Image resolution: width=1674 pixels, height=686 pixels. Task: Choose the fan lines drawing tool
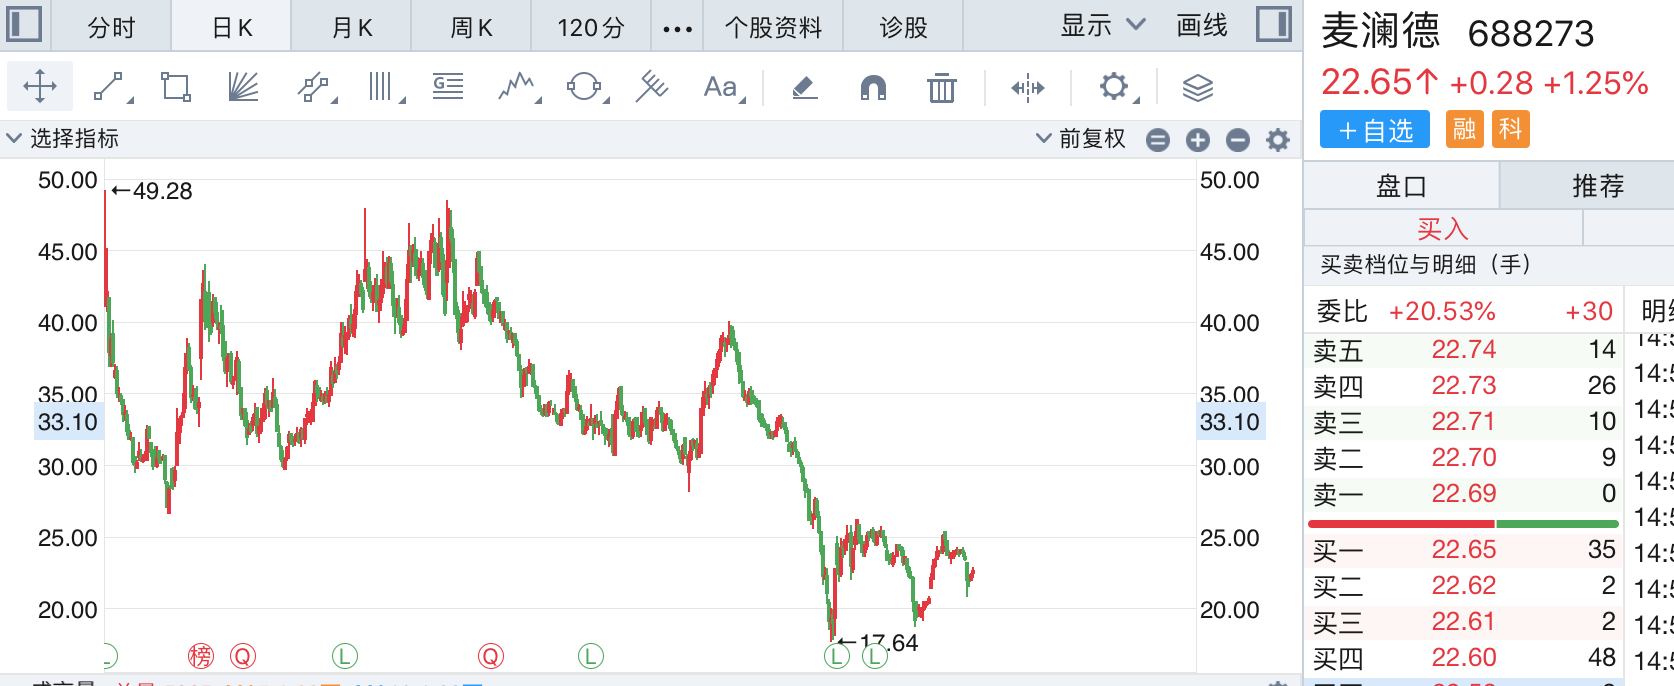pyautogui.click(x=243, y=88)
